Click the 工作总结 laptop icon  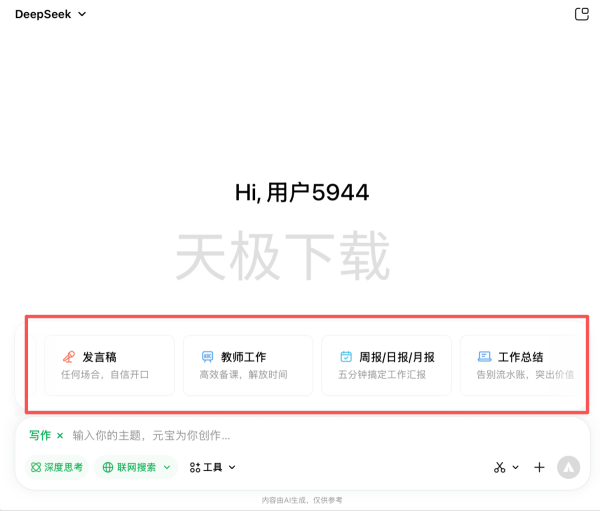484,357
